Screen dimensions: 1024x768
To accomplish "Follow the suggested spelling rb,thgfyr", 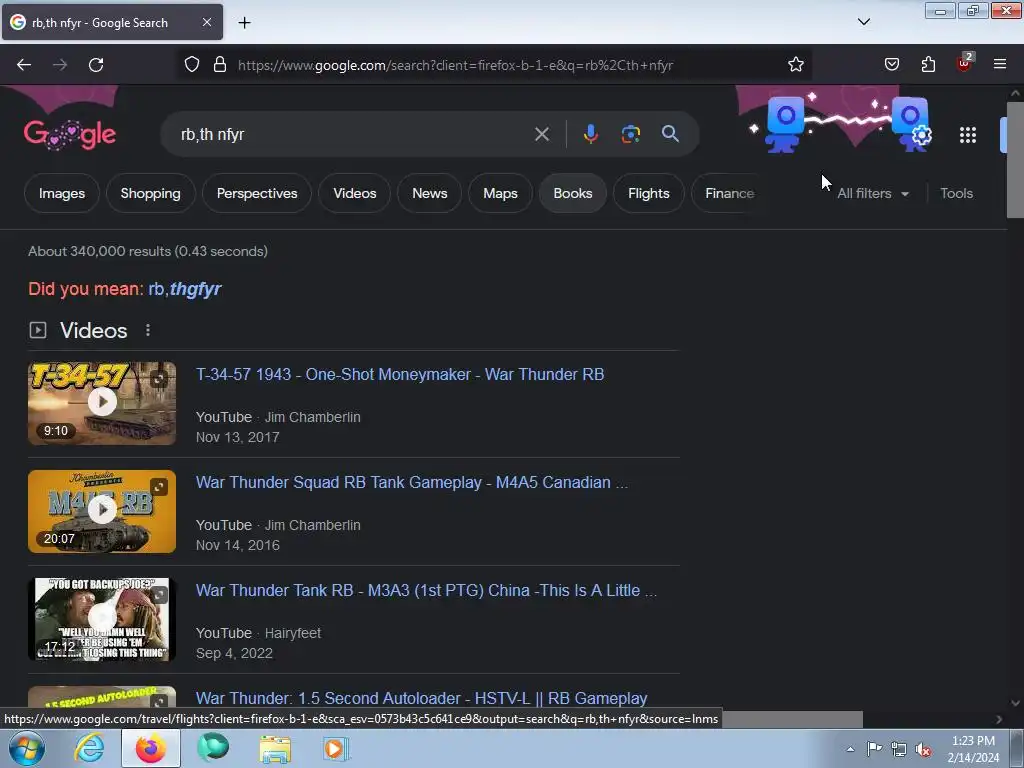I will tap(185, 289).
